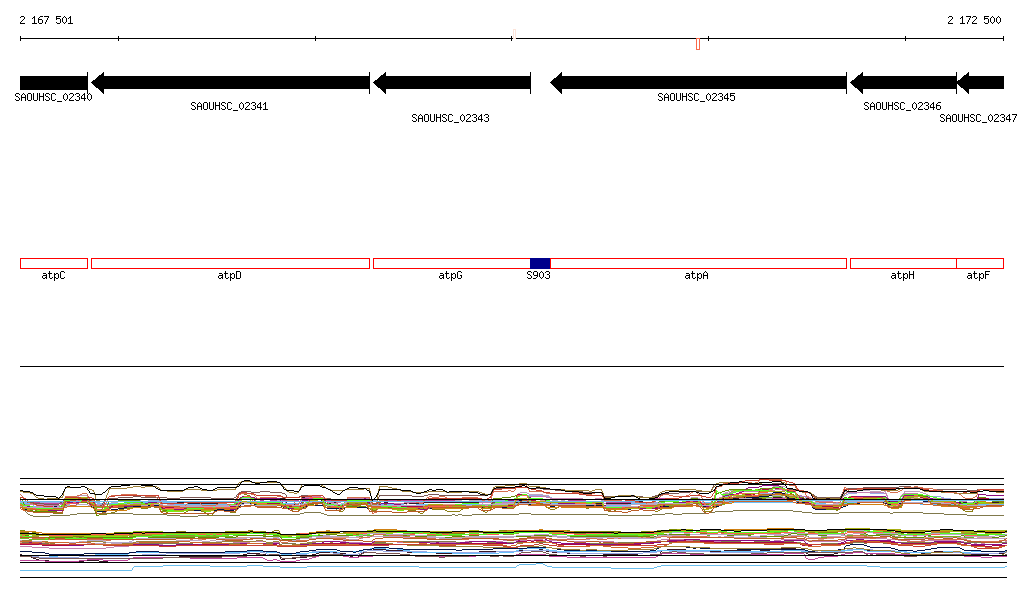Screen dimensions: 1024x611
Task: Click the atpG red annotation box
Action: coord(452,264)
